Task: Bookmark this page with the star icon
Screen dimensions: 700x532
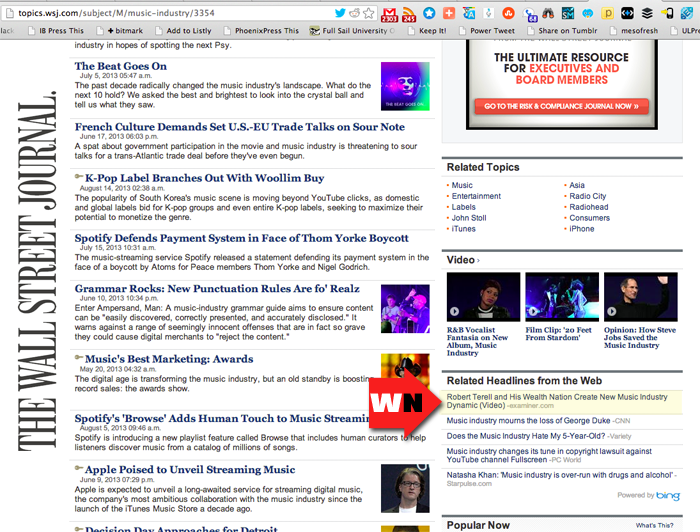Action: [369, 13]
